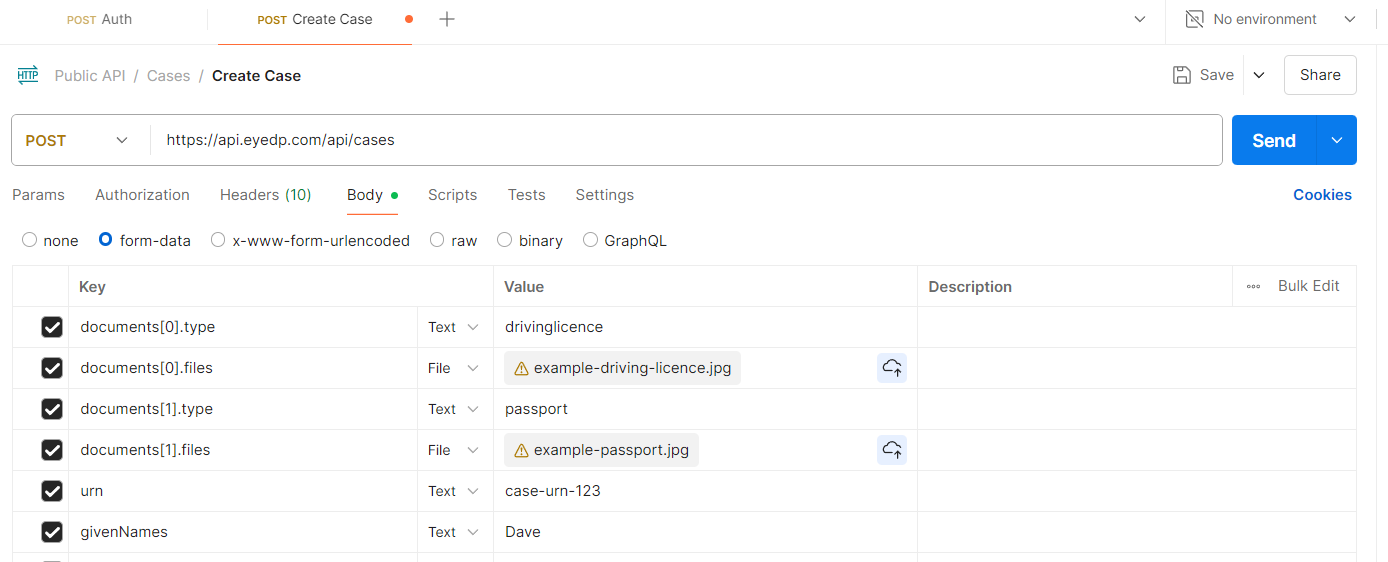Image resolution: width=1388 pixels, height=562 pixels.
Task: Click the No environment icon
Action: click(1194, 19)
